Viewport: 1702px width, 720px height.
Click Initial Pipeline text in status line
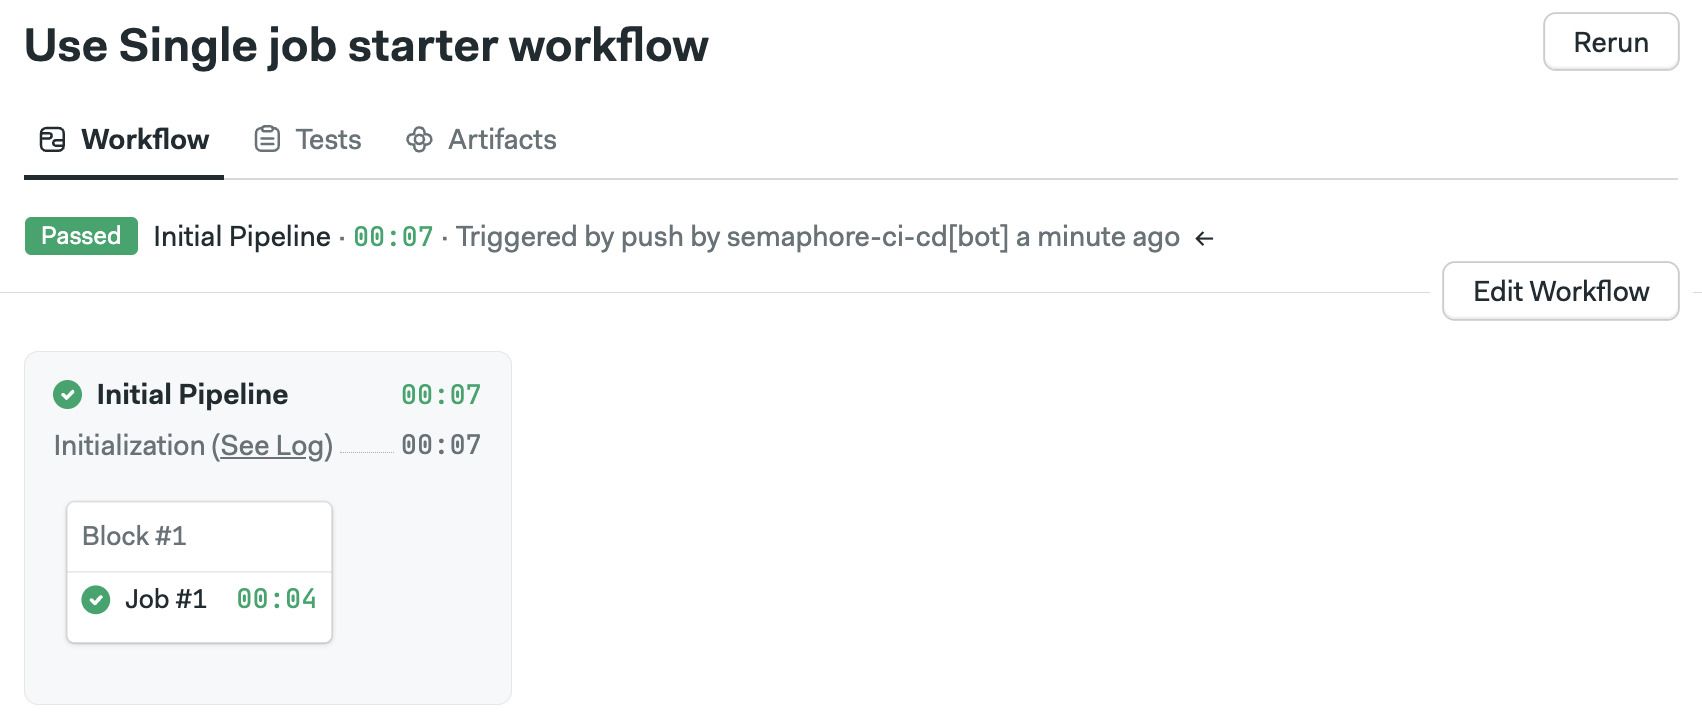pyautogui.click(x=242, y=237)
